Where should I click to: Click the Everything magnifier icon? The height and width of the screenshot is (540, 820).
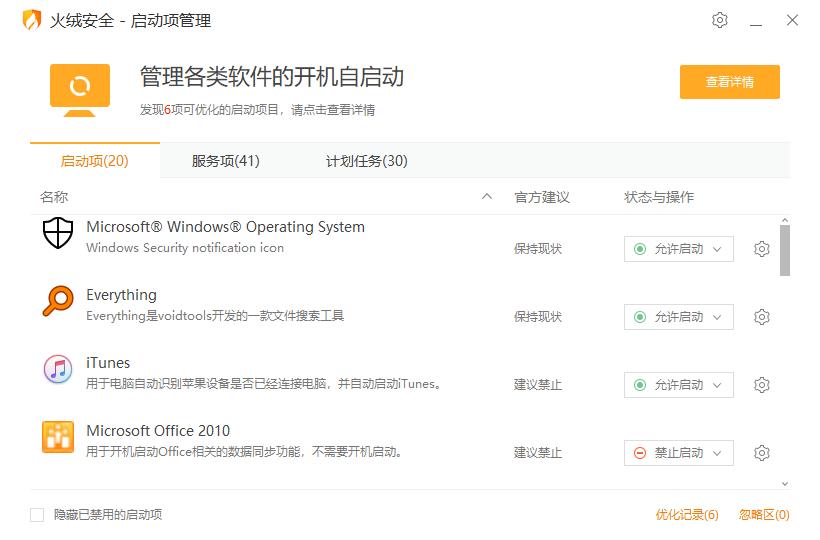tap(58, 301)
